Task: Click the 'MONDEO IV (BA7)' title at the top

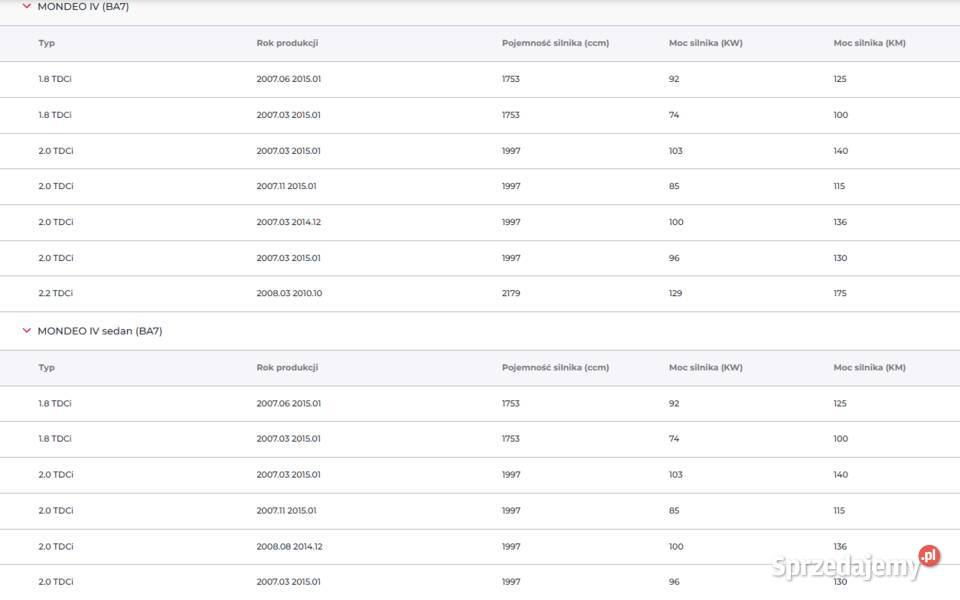Action: click(x=83, y=6)
